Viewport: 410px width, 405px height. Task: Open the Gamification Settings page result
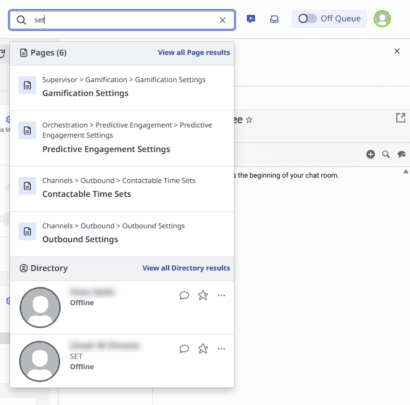(x=122, y=88)
